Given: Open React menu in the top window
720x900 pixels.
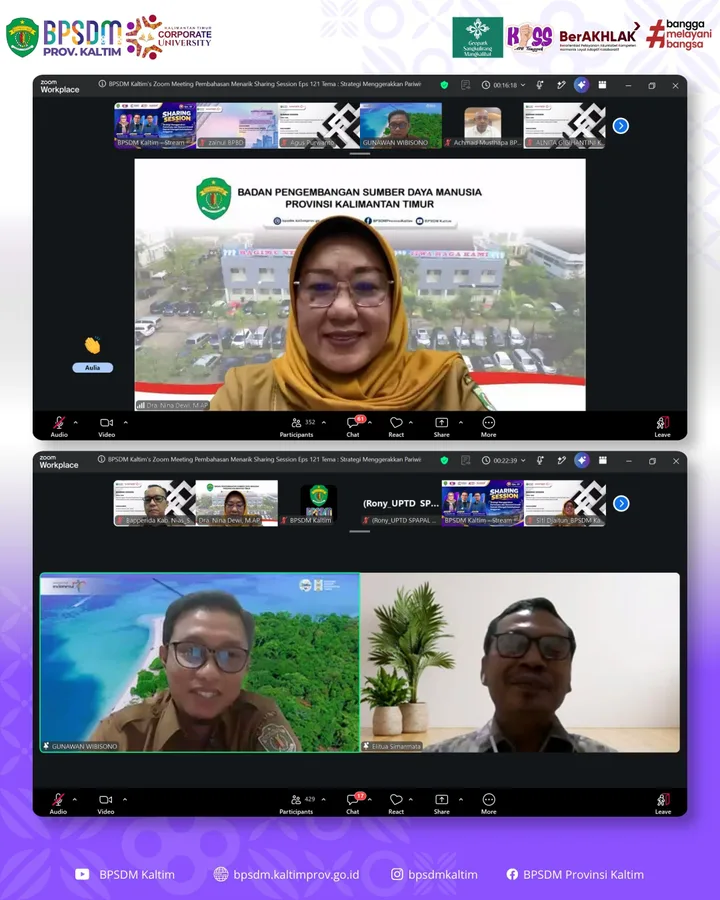Looking at the screenshot, I should (x=396, y=426).
